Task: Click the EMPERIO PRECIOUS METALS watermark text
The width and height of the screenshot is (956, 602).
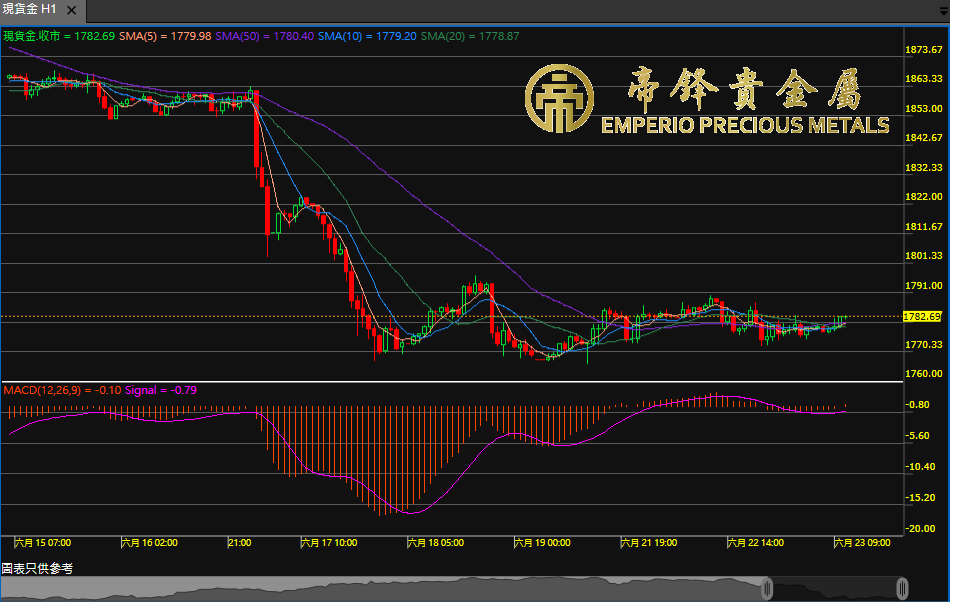Action: pos(744,126)
